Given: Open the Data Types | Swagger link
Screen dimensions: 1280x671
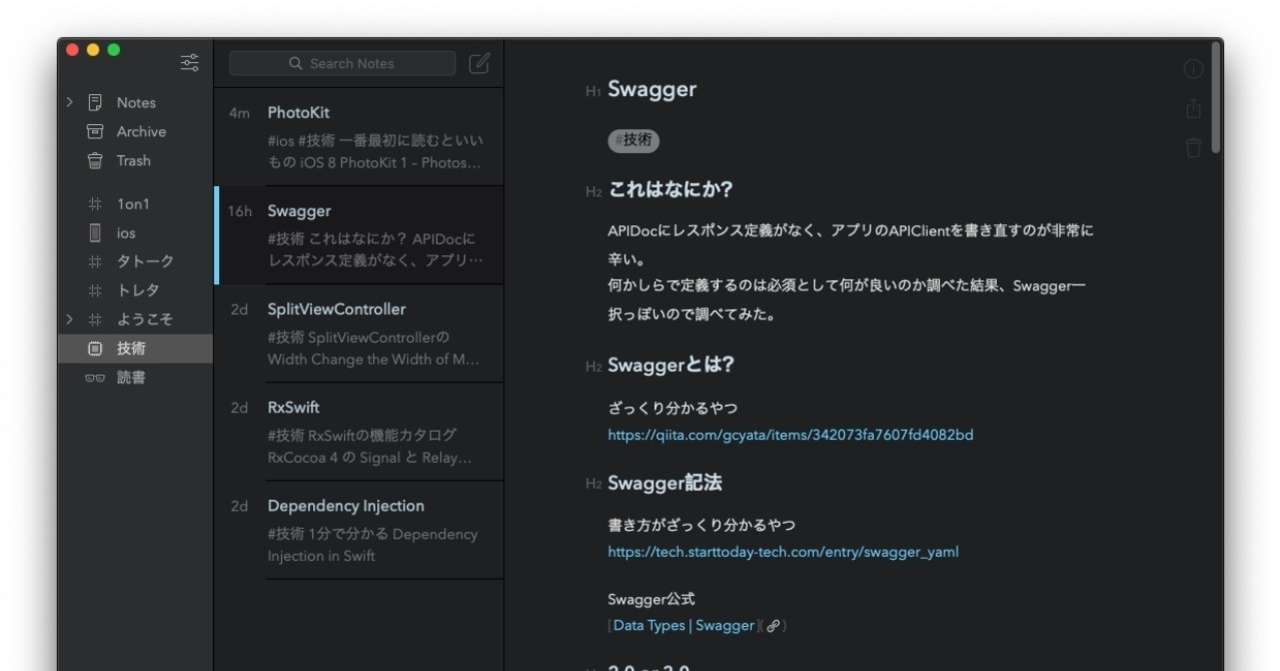Looking at the screenshot, I should pos(684,626).
